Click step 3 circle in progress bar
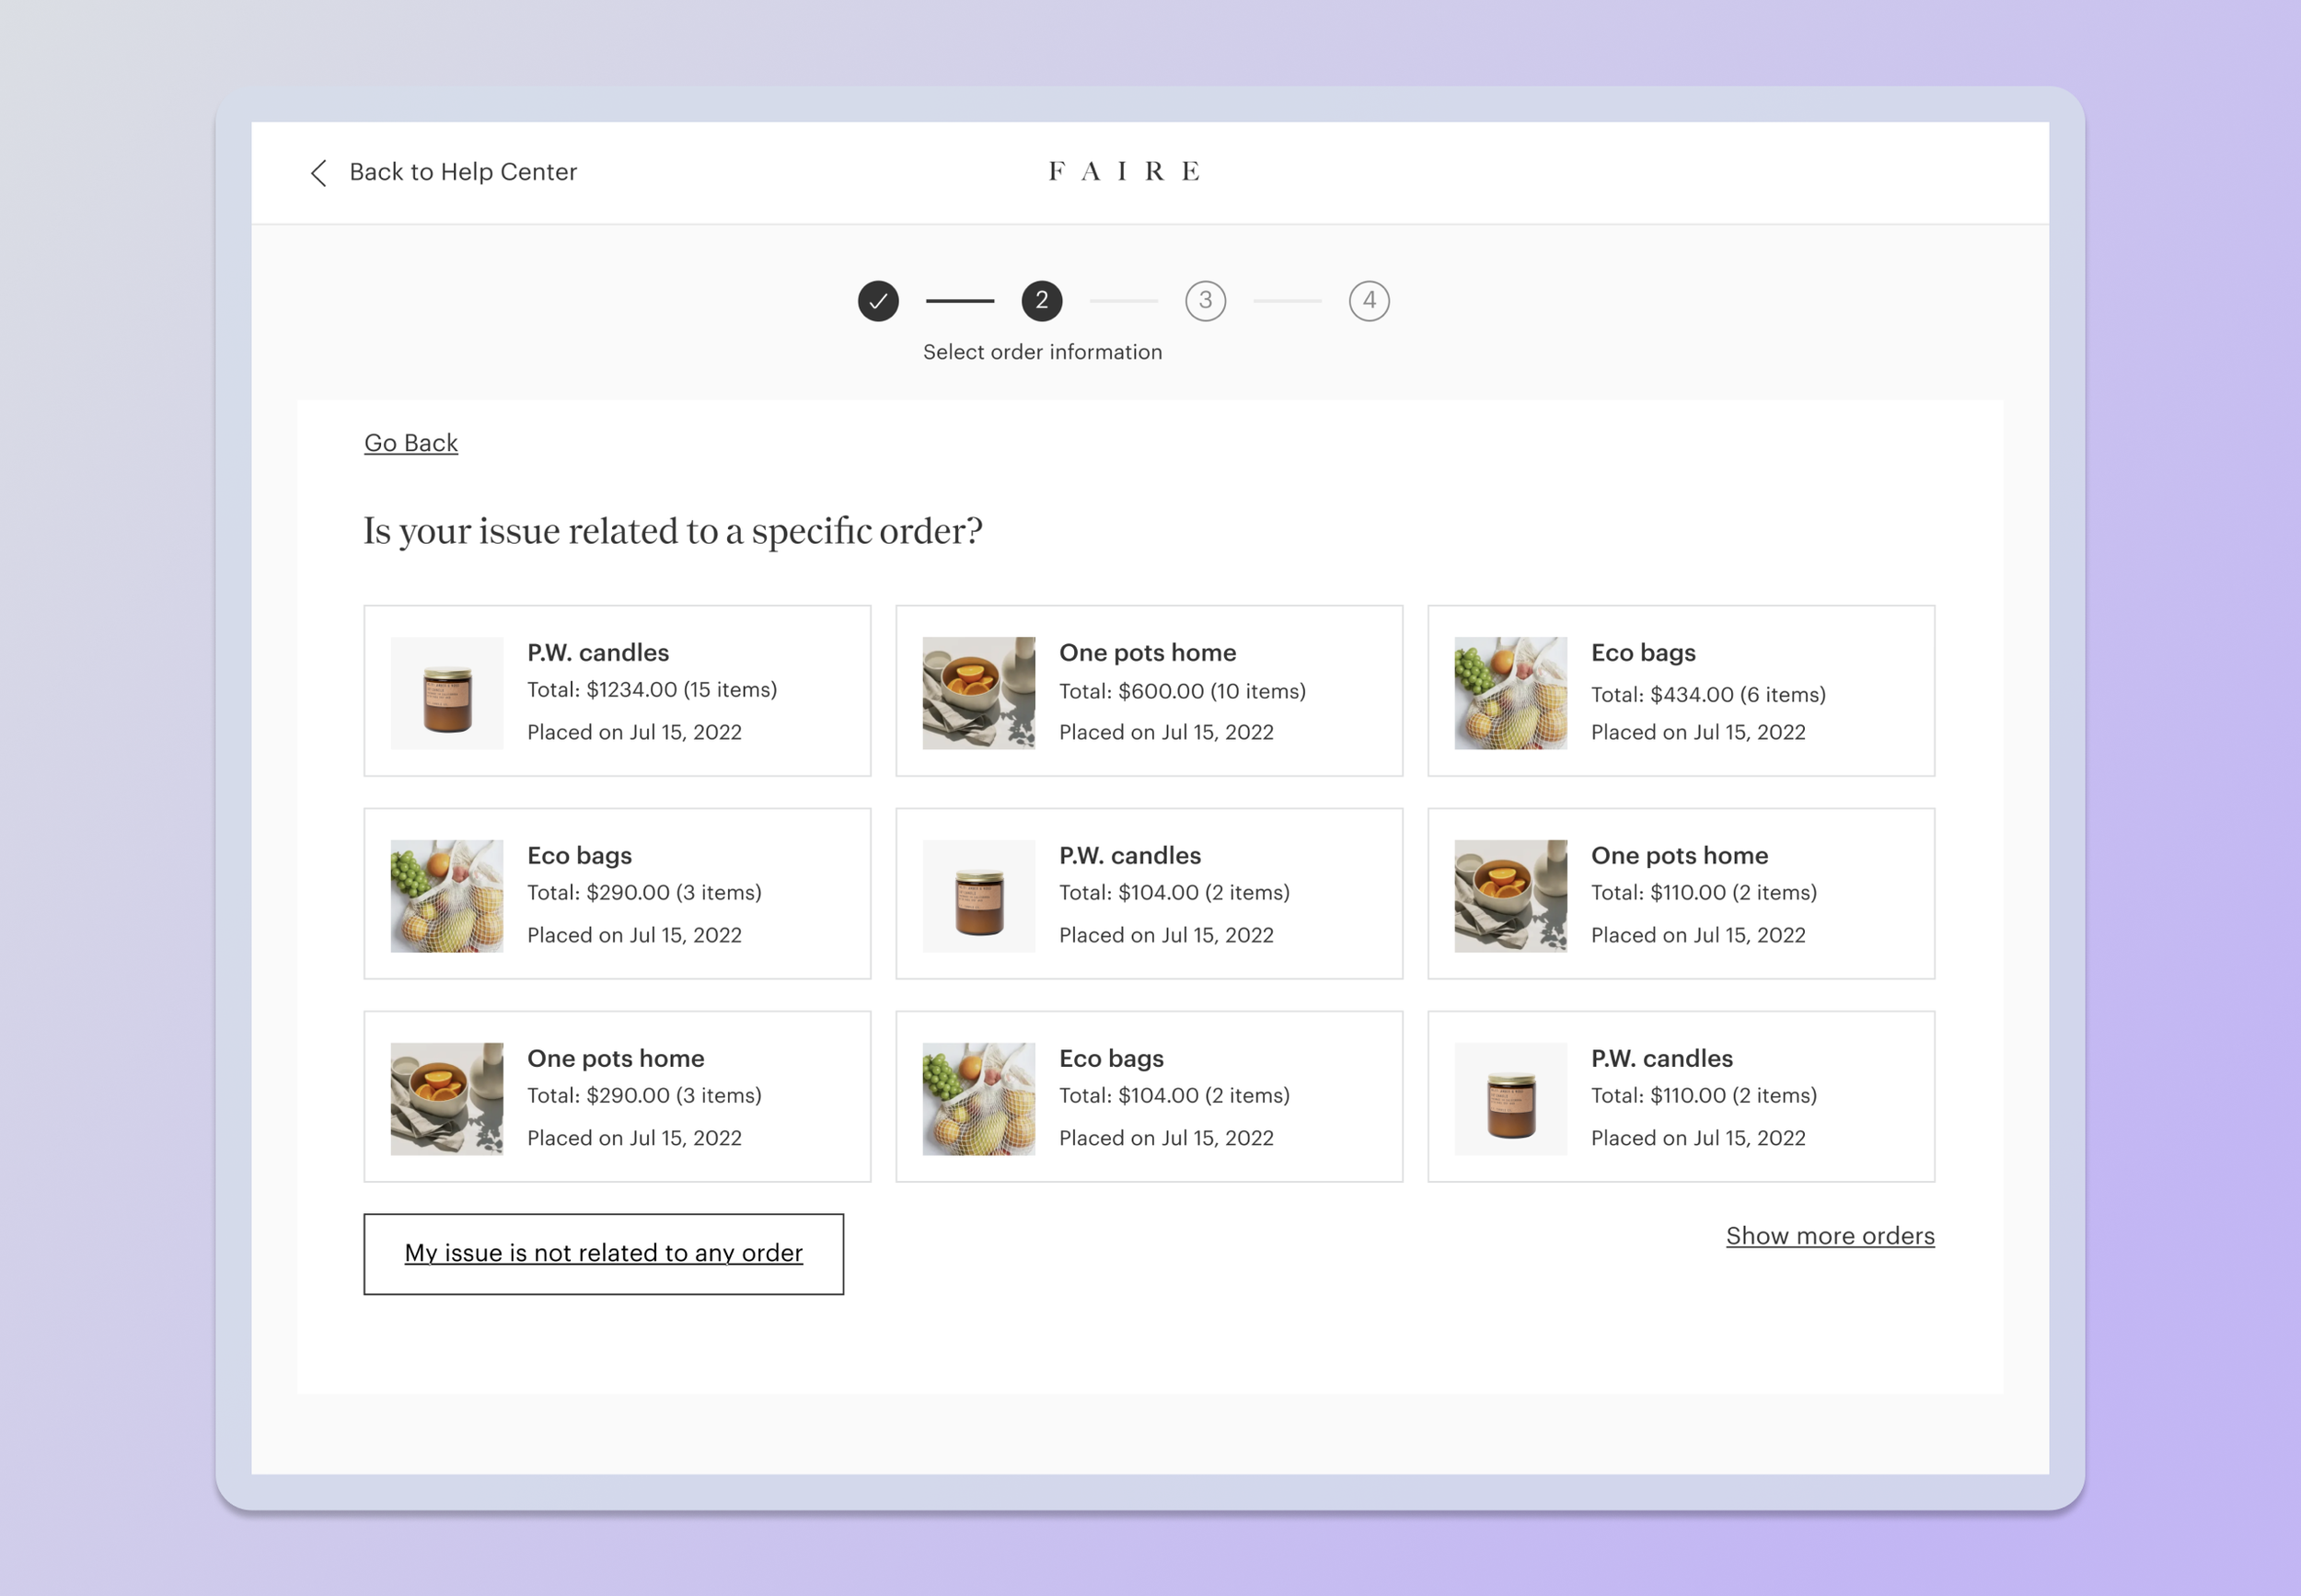The height and width of the screenshot is (1596, 2301). [x=1205, y=301]
